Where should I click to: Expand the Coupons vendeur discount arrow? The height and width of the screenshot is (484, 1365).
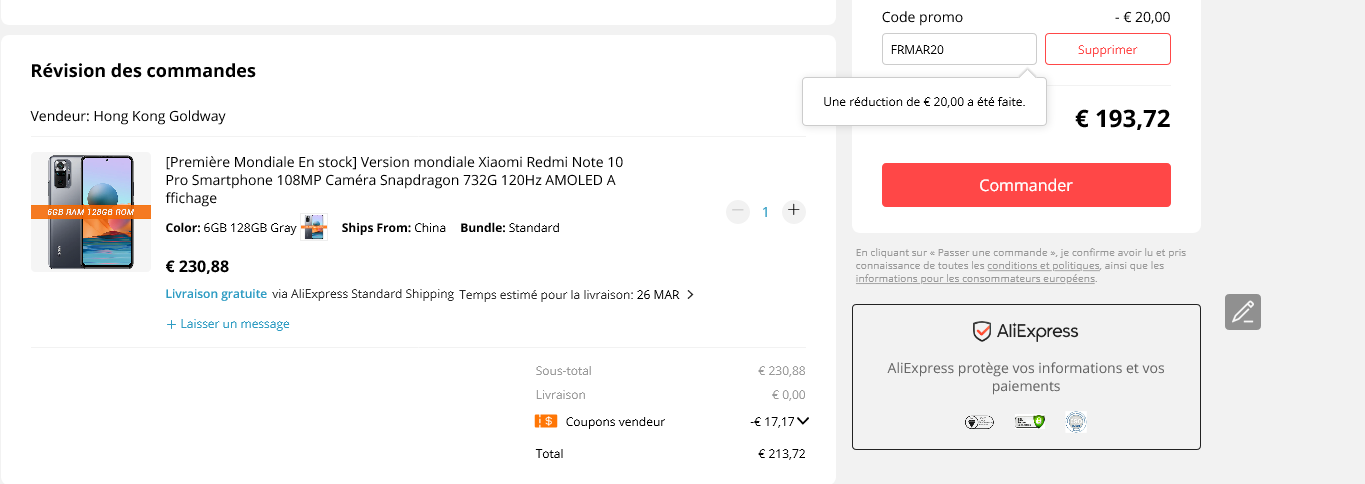tap(803, 421)
